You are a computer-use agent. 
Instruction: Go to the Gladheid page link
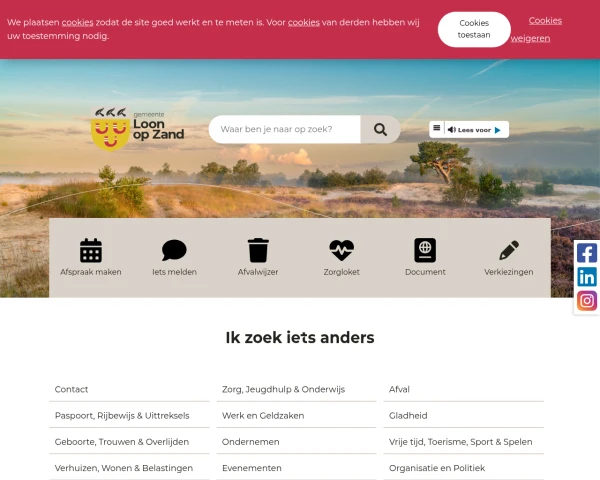point(463,415)
